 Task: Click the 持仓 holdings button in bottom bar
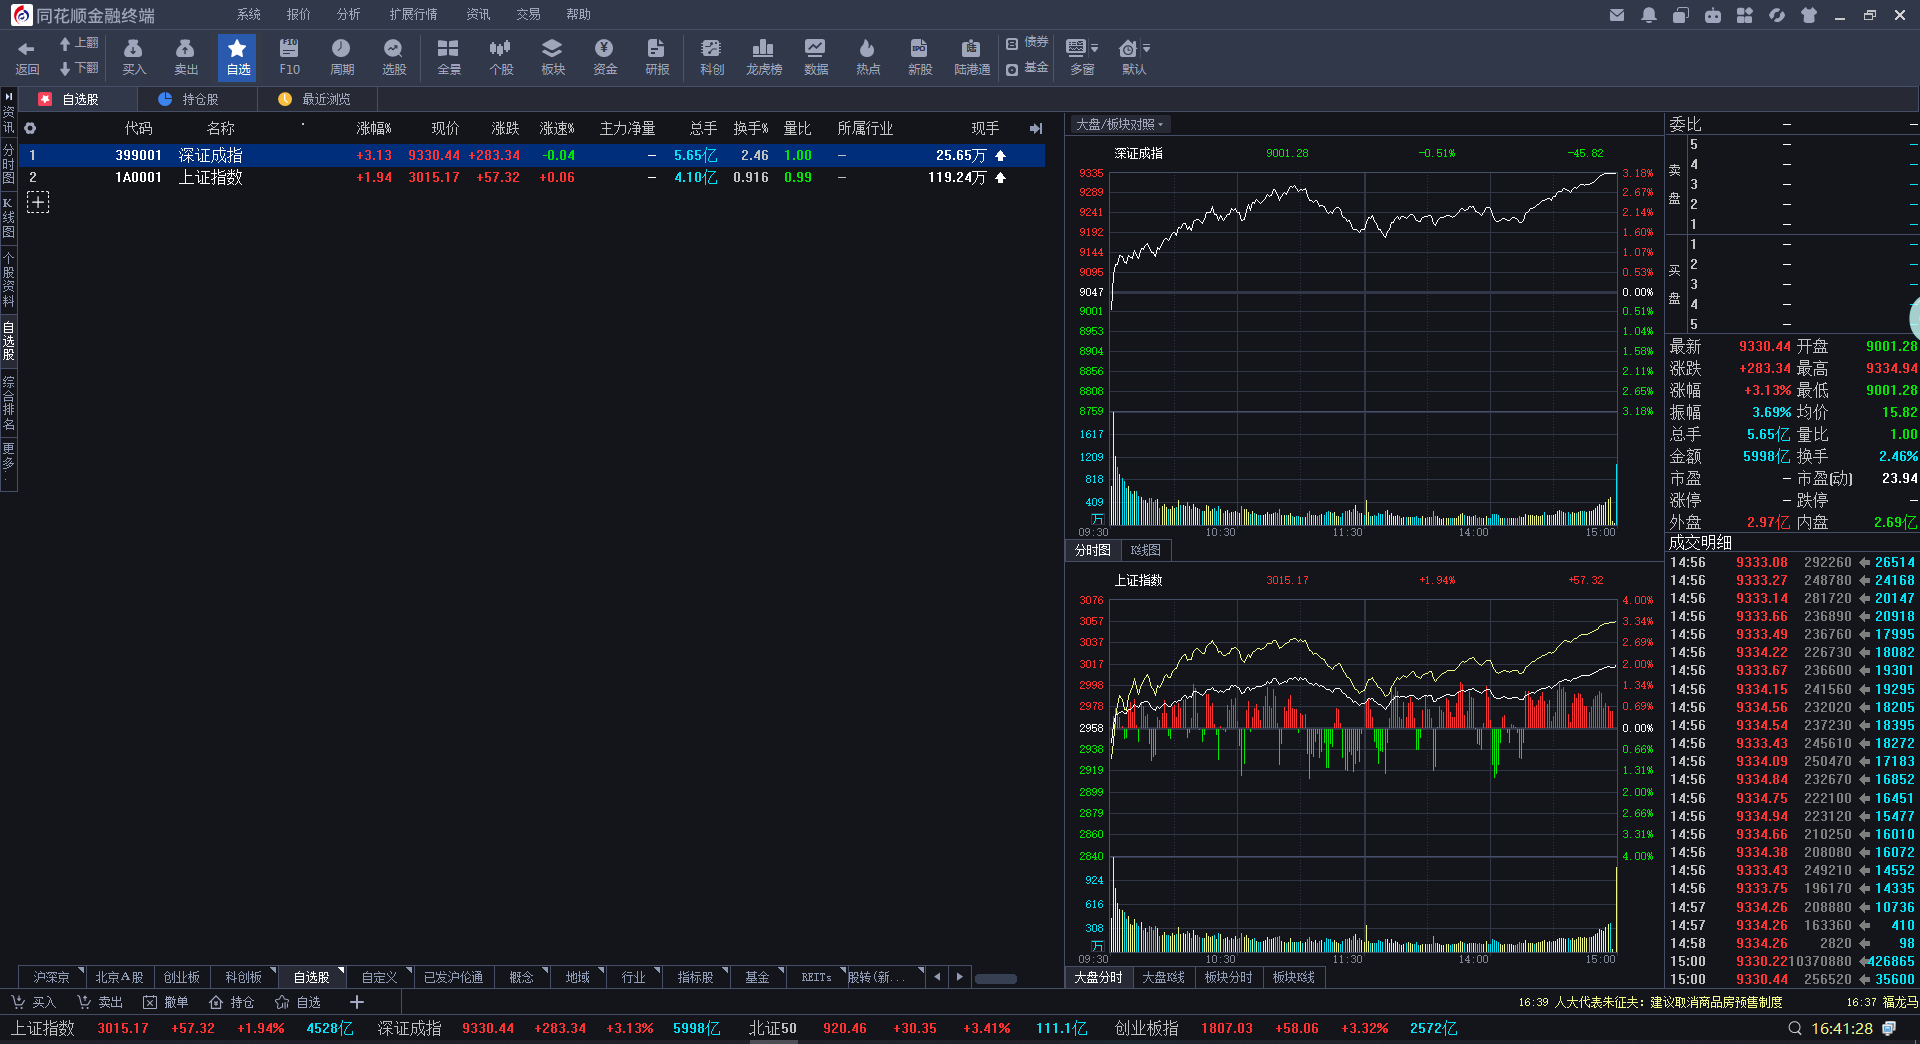pos(232,1002)
